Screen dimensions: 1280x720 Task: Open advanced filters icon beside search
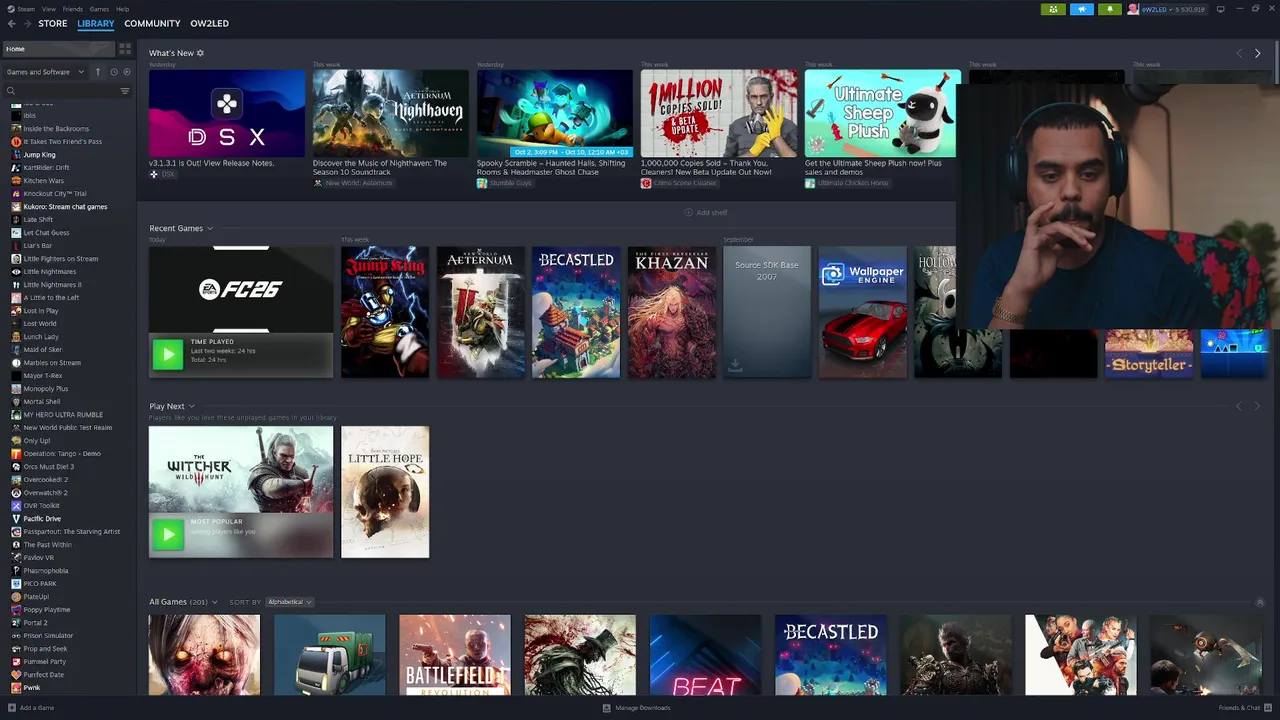[125, 91]
